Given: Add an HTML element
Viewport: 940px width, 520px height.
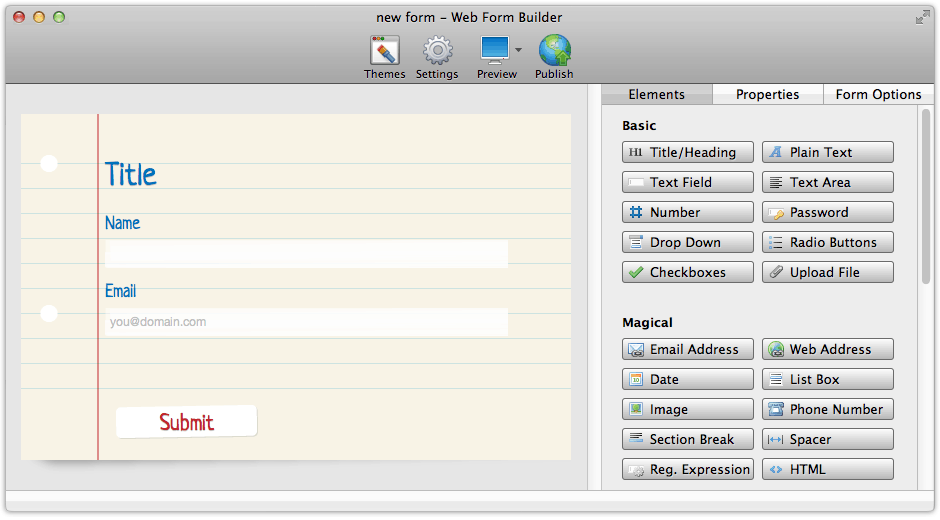Looking at the screenshot, I should [828, 469].
